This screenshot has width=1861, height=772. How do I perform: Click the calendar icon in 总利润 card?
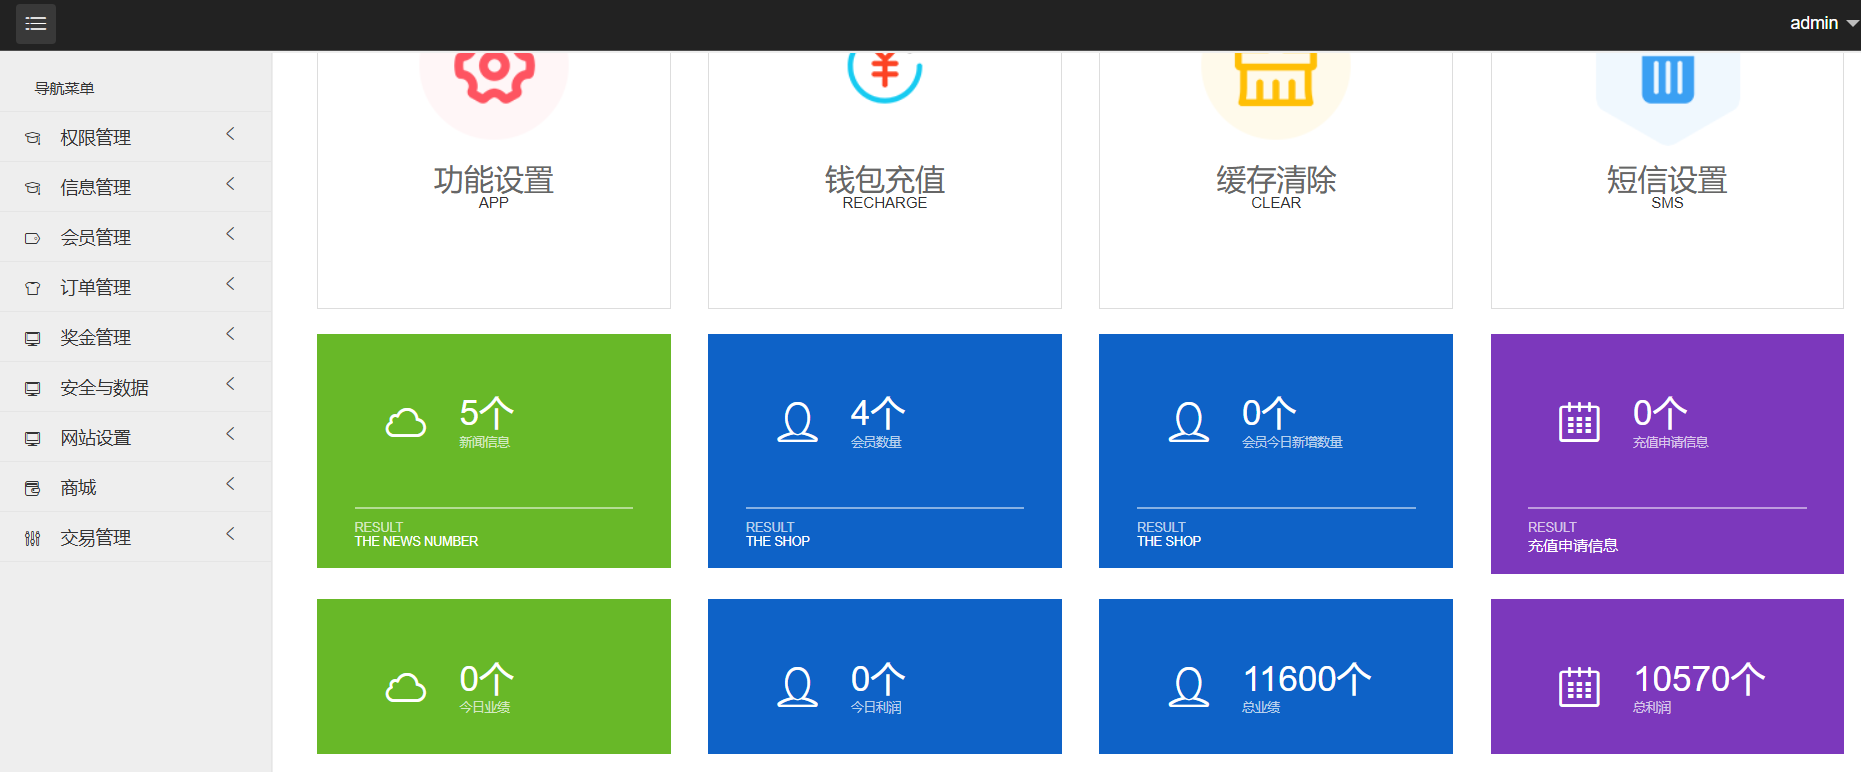(1579, 687)
